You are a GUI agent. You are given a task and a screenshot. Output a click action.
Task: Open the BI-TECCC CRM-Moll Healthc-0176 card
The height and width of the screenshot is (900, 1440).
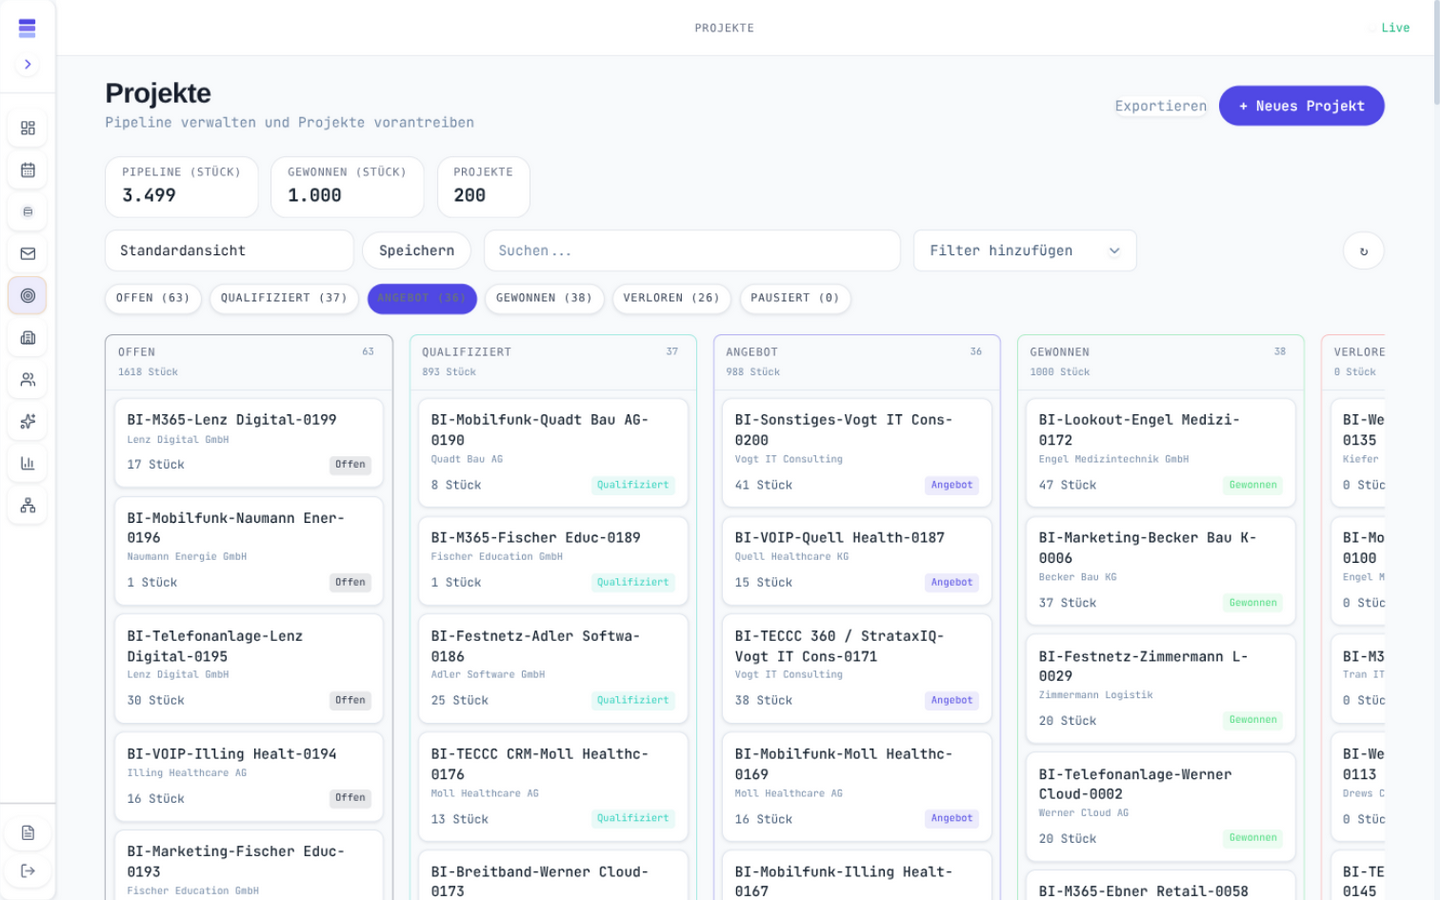[553, 787]
